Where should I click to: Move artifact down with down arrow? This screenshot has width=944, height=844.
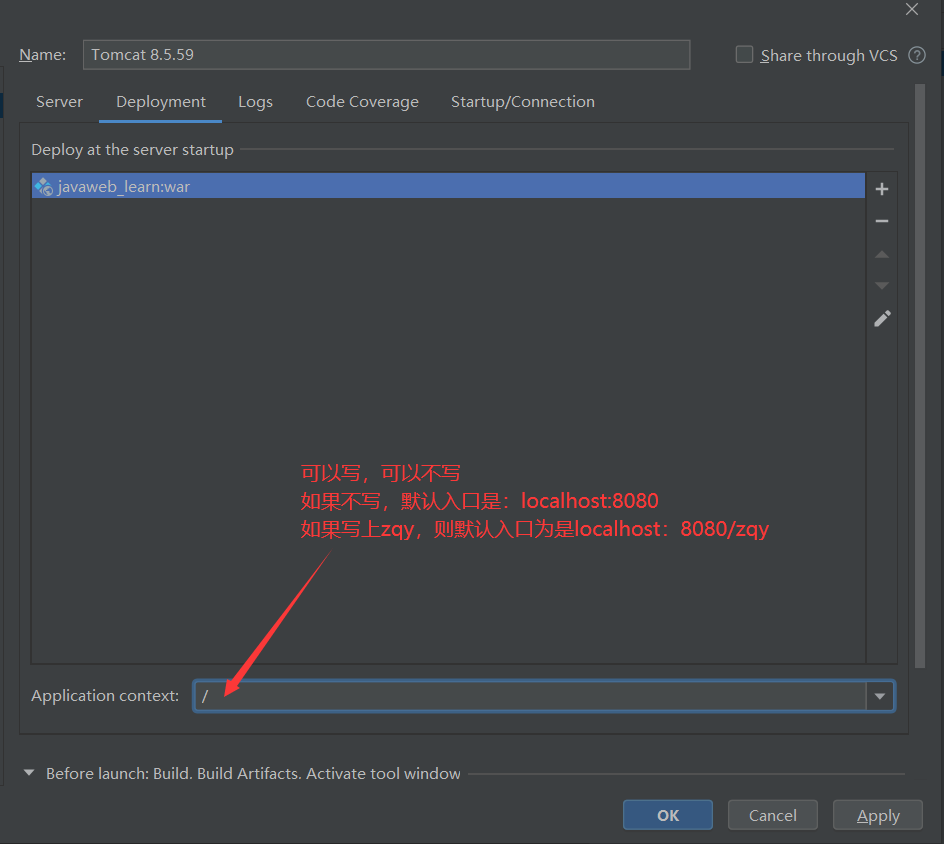point(881,286)
